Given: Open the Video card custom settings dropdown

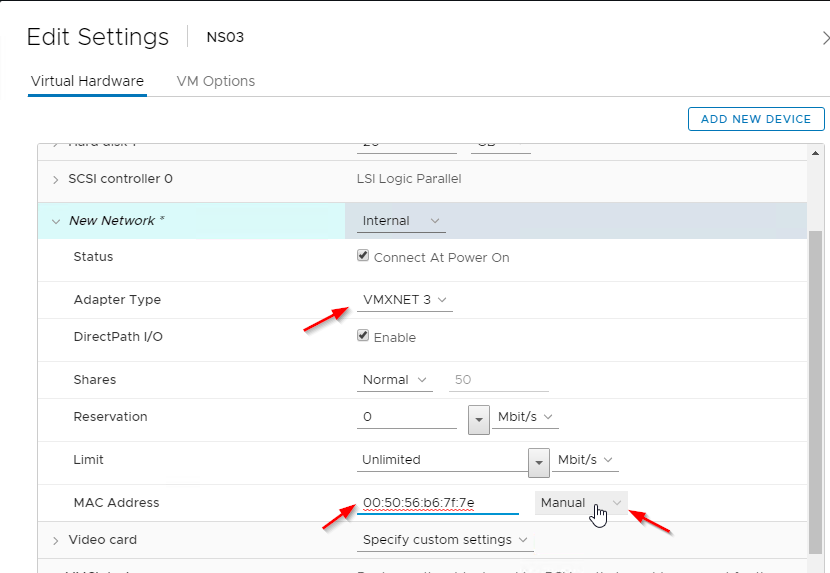Looking at the screenshot, I should [446, 540].
